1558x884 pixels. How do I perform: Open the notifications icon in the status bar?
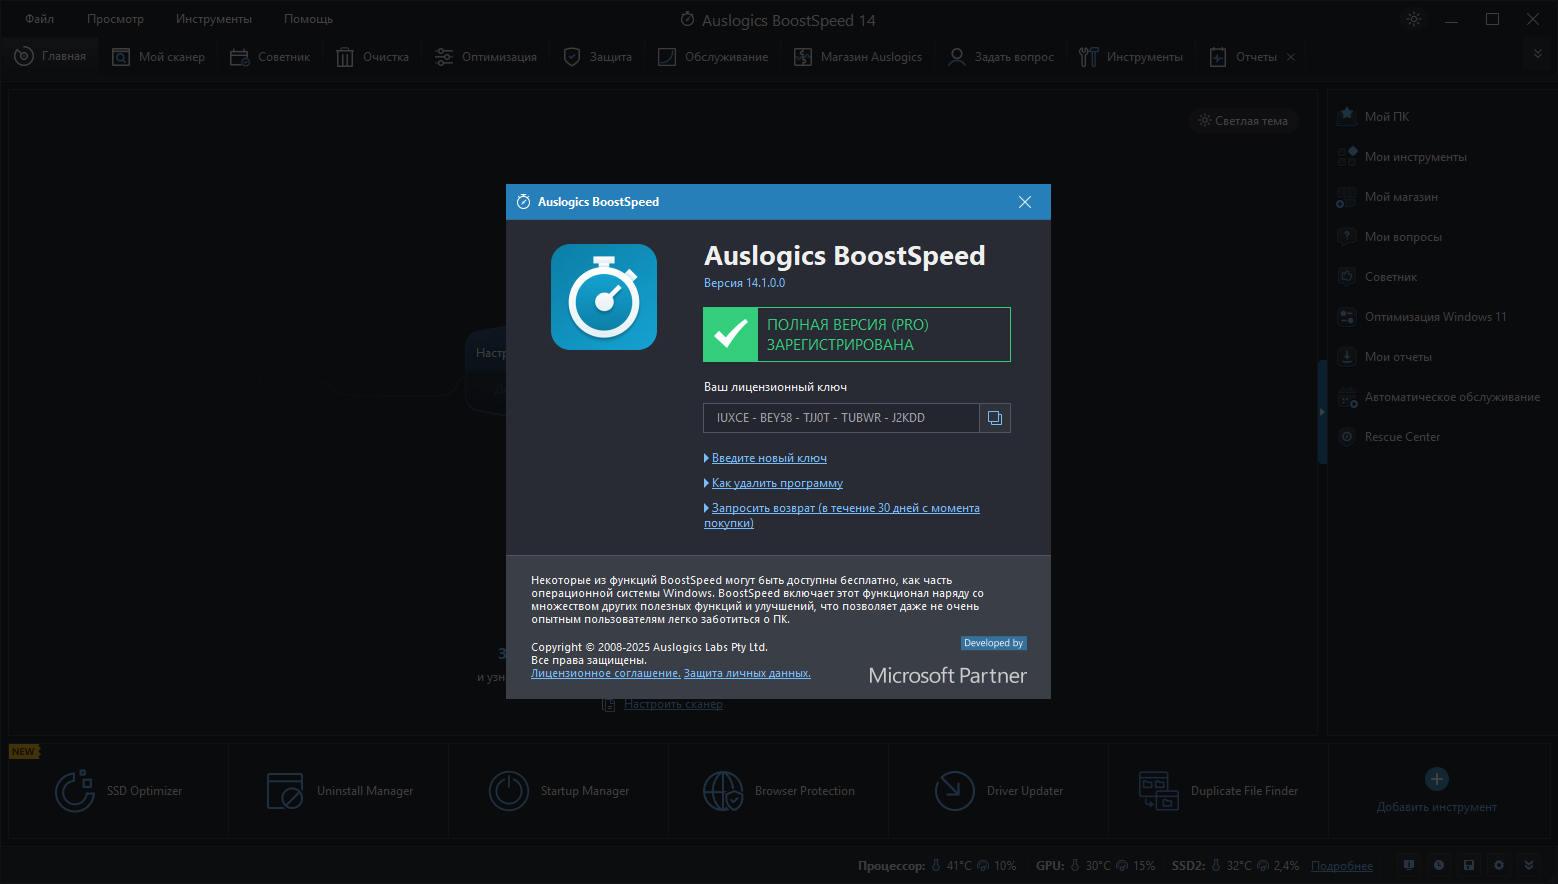(1408, 865)
